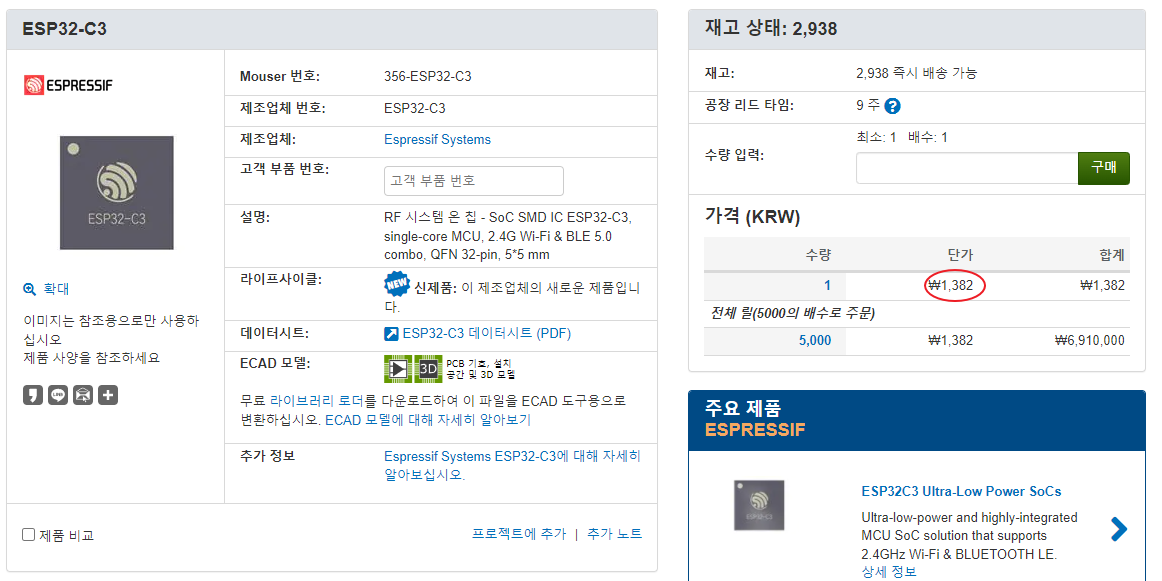Click the datasheet external-link arrow icon

pyautogui.click(x=391, y=333)
